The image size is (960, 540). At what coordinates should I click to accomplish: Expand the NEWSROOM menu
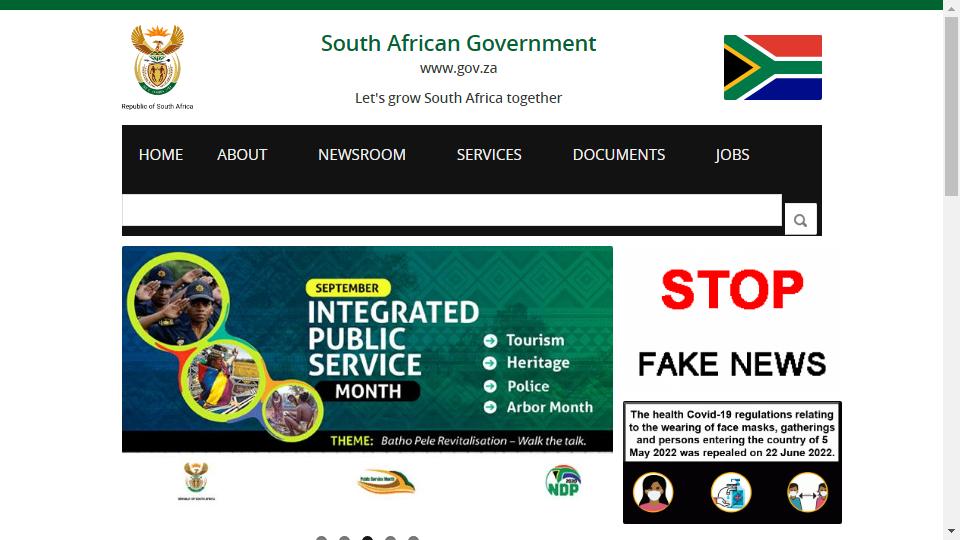click(x=362, y=155)
